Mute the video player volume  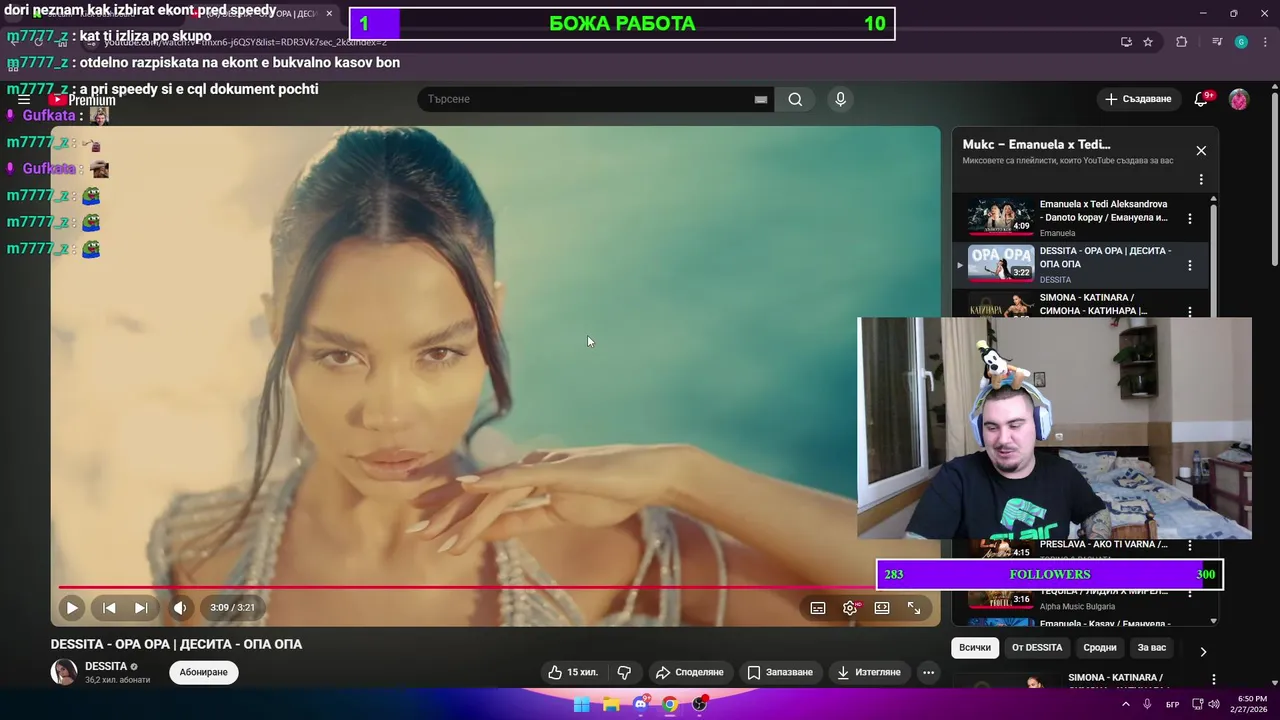[x=180, y=607]
